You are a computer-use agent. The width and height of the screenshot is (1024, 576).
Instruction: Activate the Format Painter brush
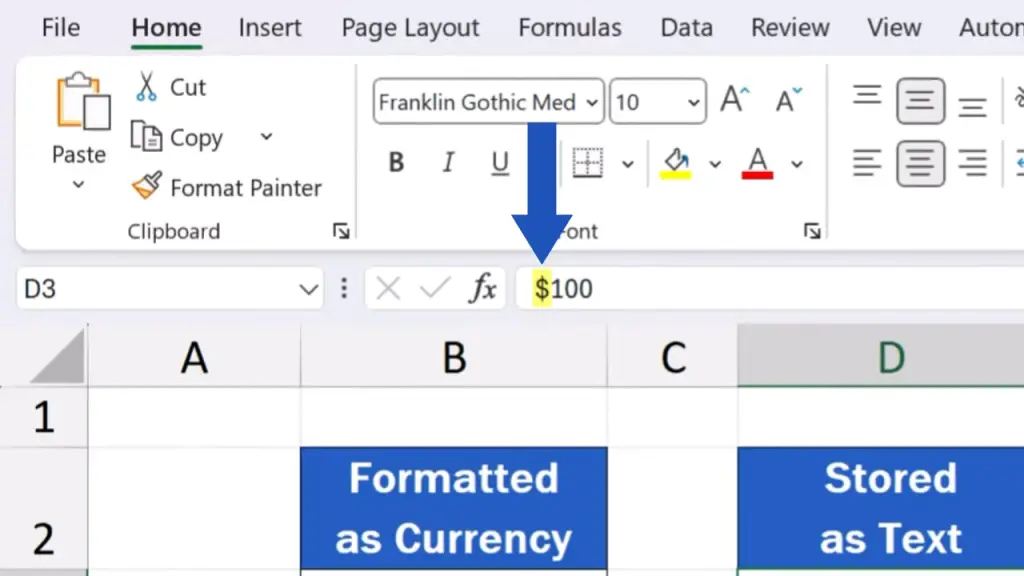click(147, 187)
